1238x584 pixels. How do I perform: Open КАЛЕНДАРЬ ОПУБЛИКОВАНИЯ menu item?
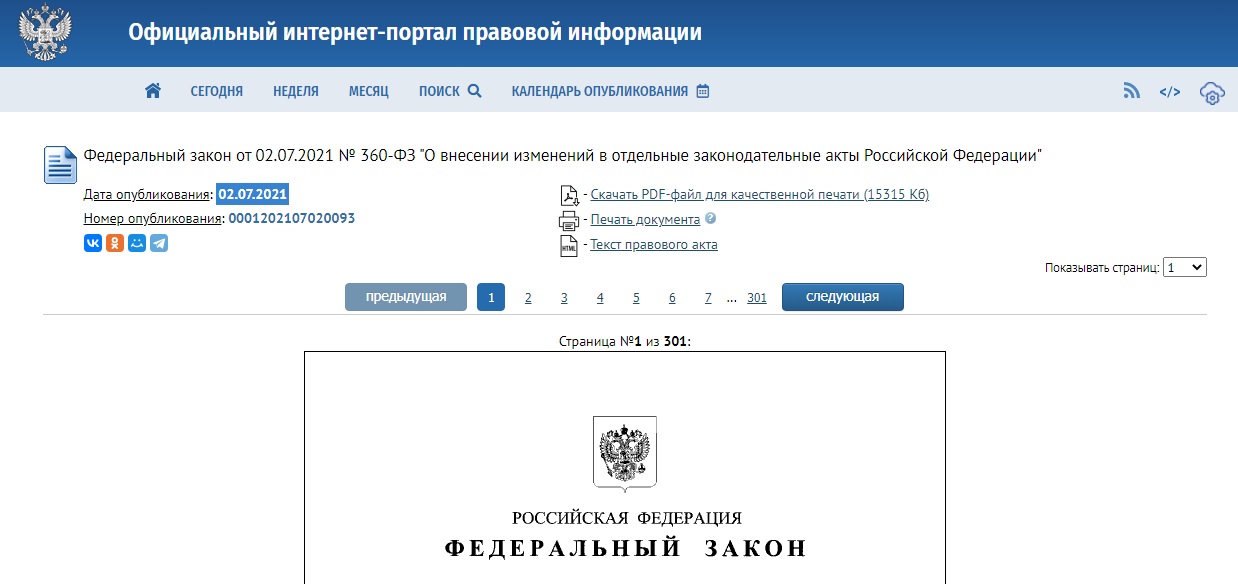point(600,91)
